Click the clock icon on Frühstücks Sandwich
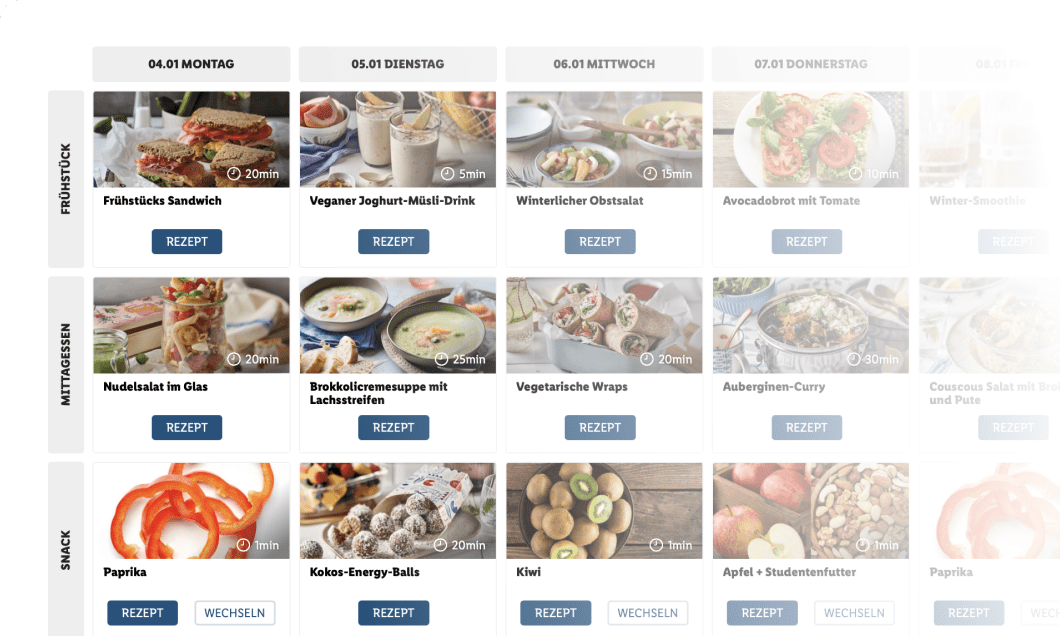Image resolution: width=1060 pixels, height=636 pixels. [234, 174]
